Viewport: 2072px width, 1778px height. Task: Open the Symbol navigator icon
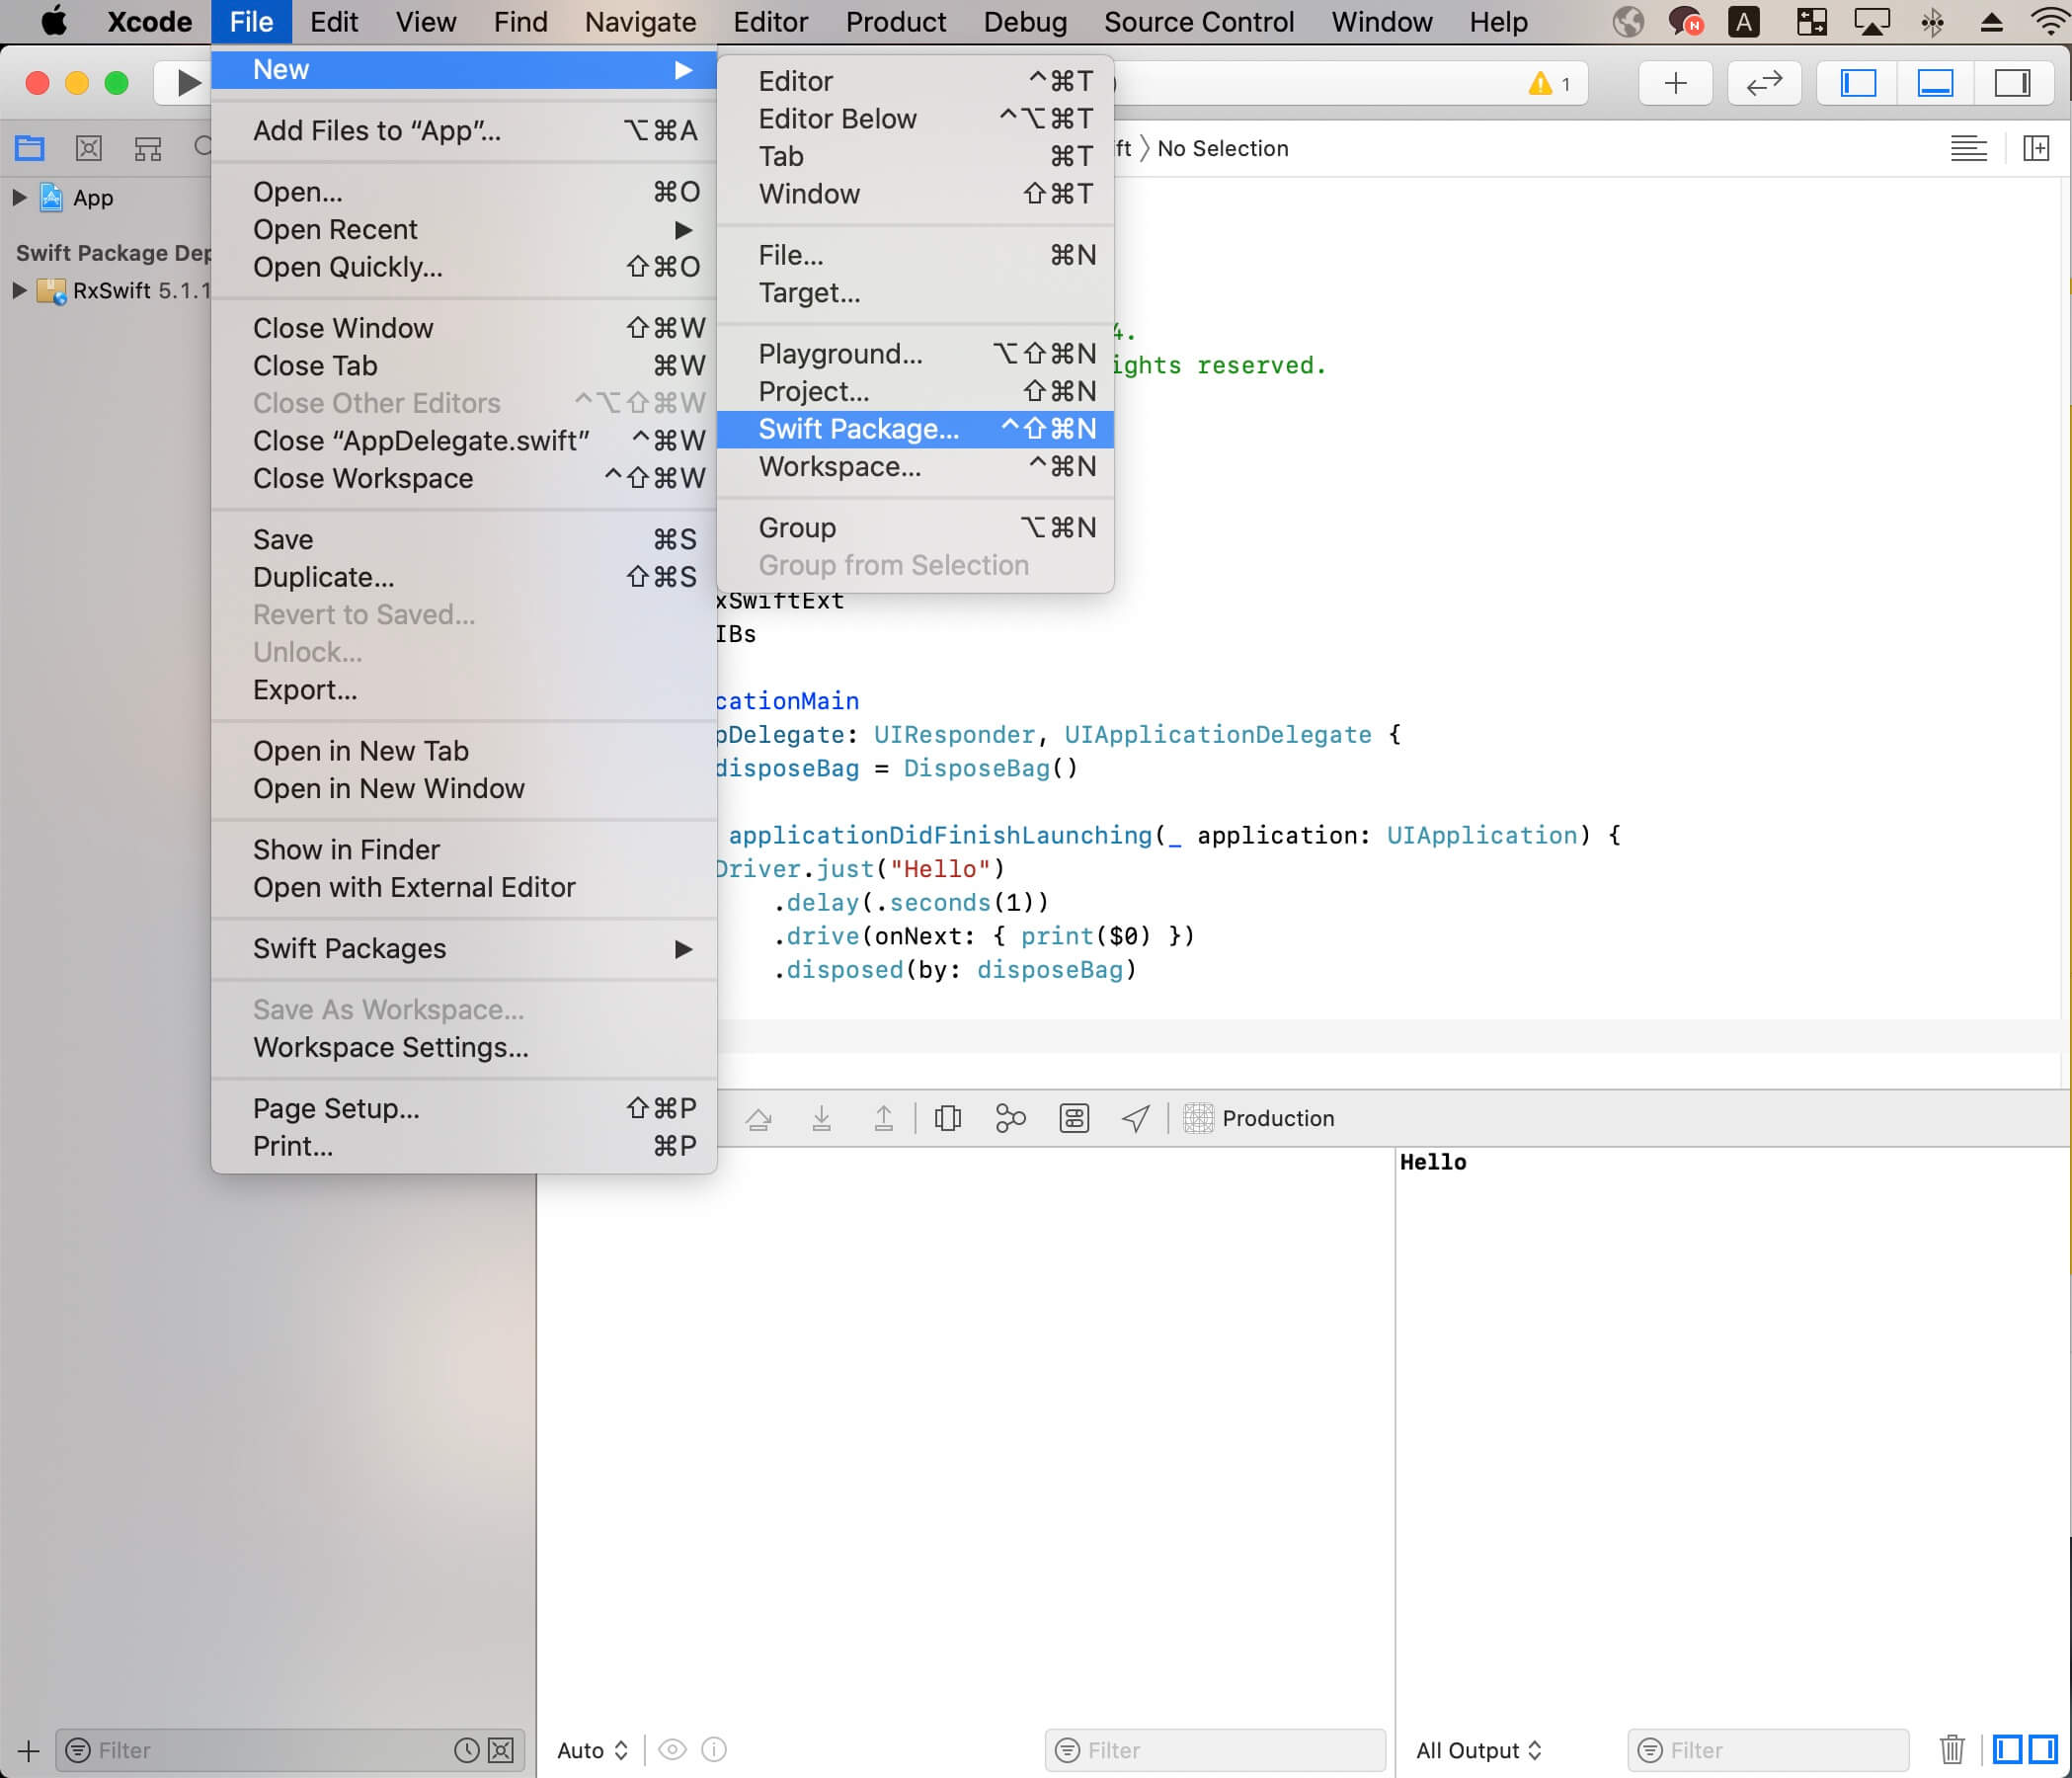[148, 148]
